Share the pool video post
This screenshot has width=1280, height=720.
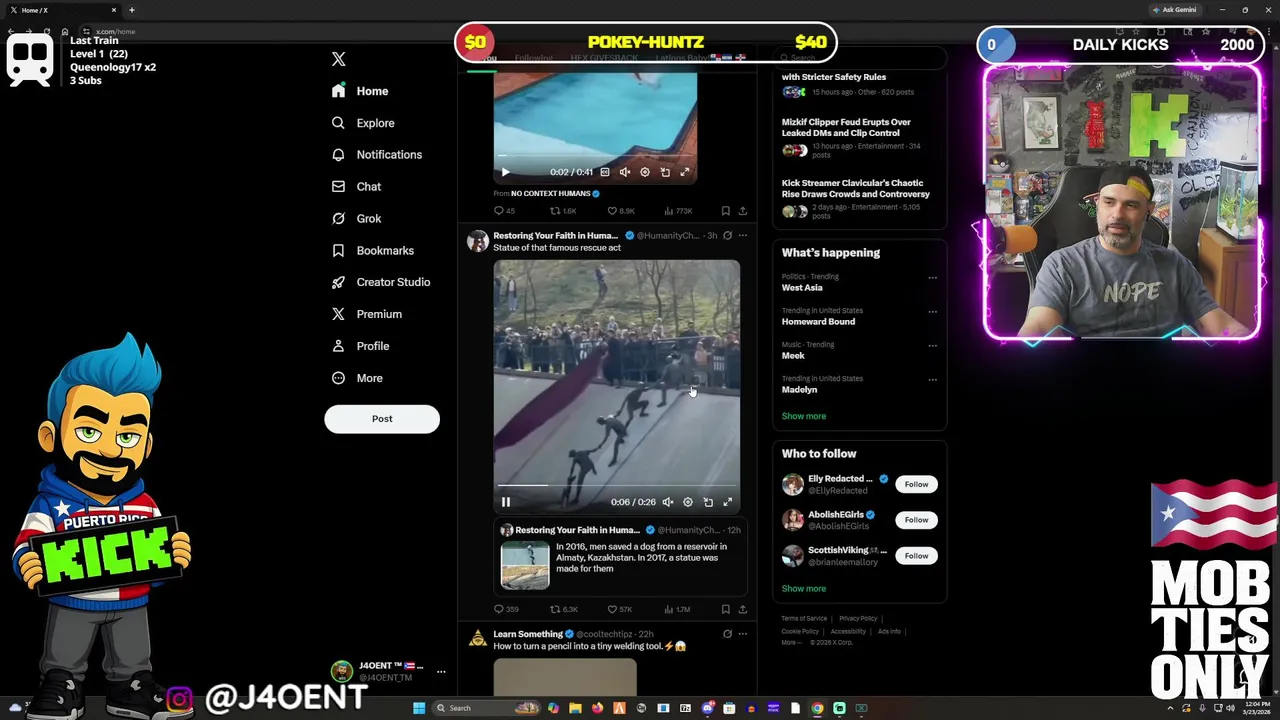coord(742,211)
